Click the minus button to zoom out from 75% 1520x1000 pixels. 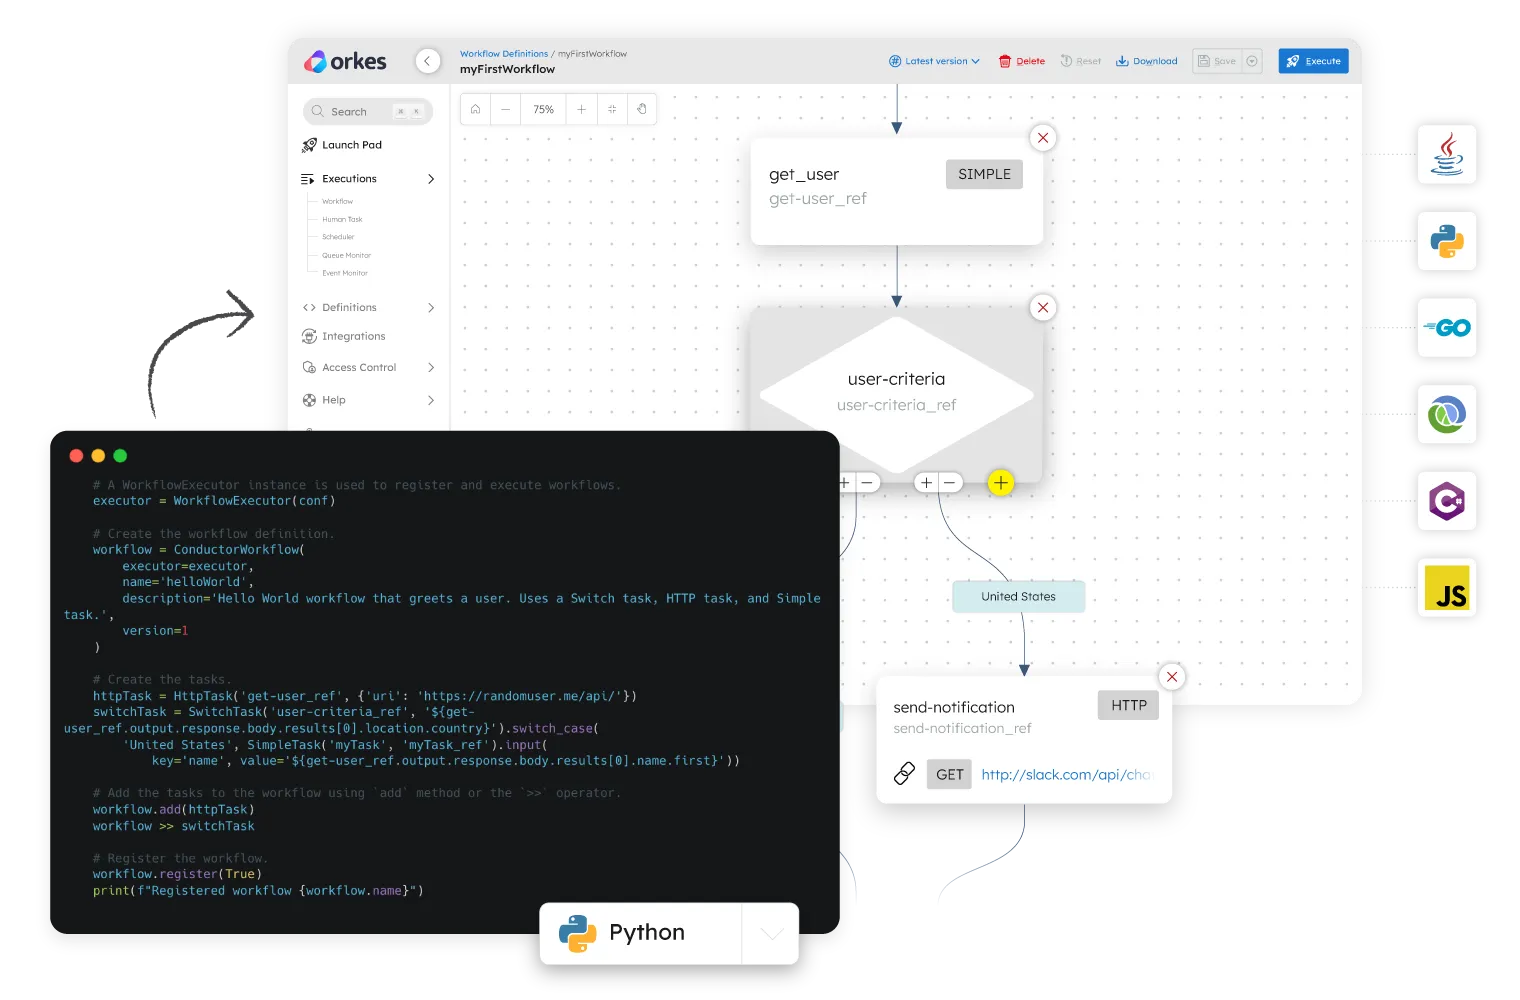(x=506, y=109)
